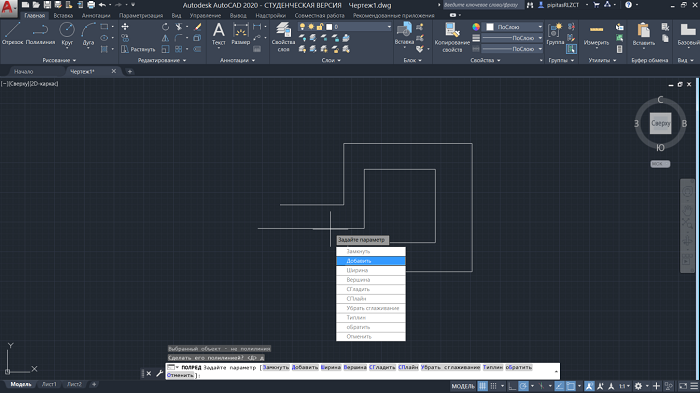Screen dimensions: 700x393
Task: Select the Текст text tool
Action: [219, 34]
